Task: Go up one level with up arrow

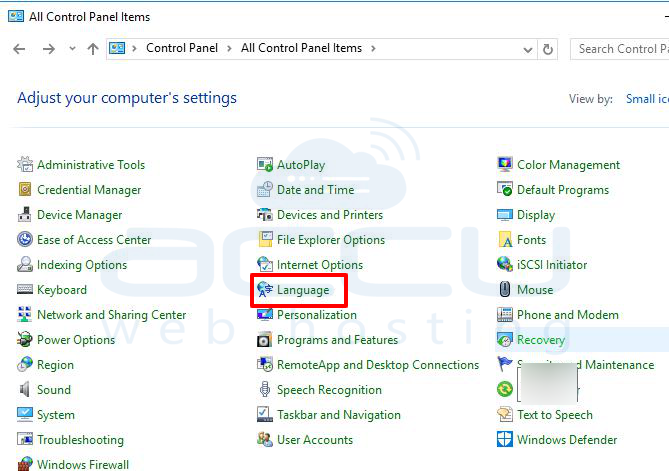Action: [x=93, y=49]
